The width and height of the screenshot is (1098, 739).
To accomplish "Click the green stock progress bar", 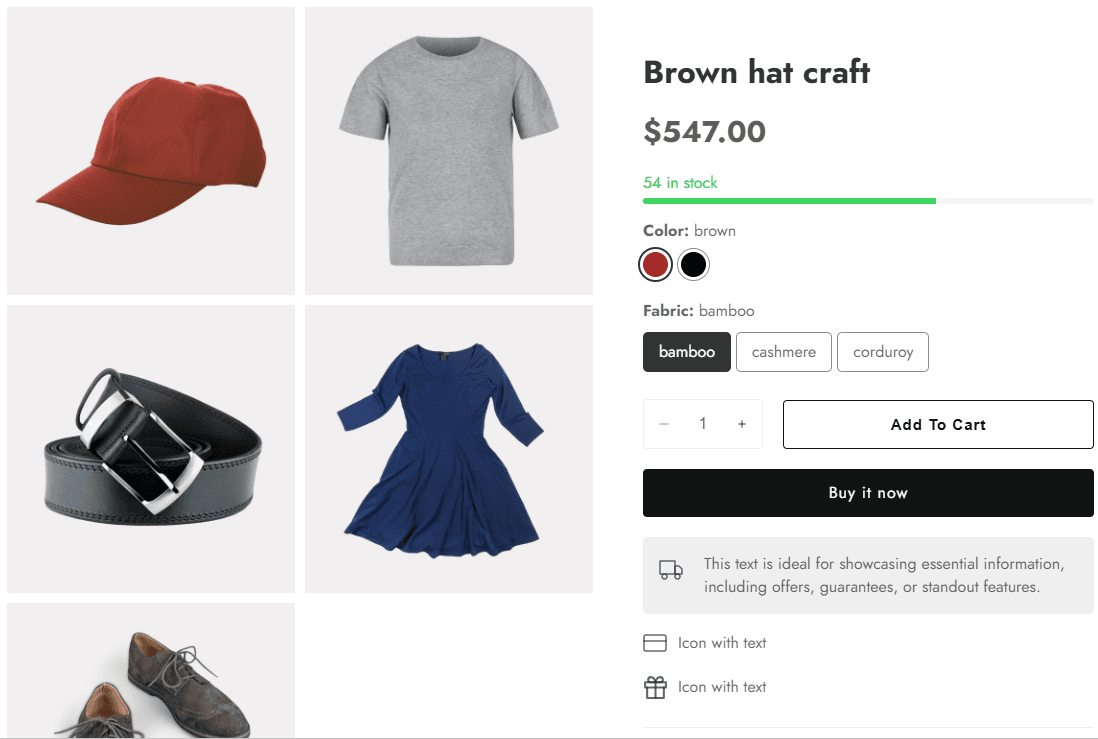I will click(790, 201).
